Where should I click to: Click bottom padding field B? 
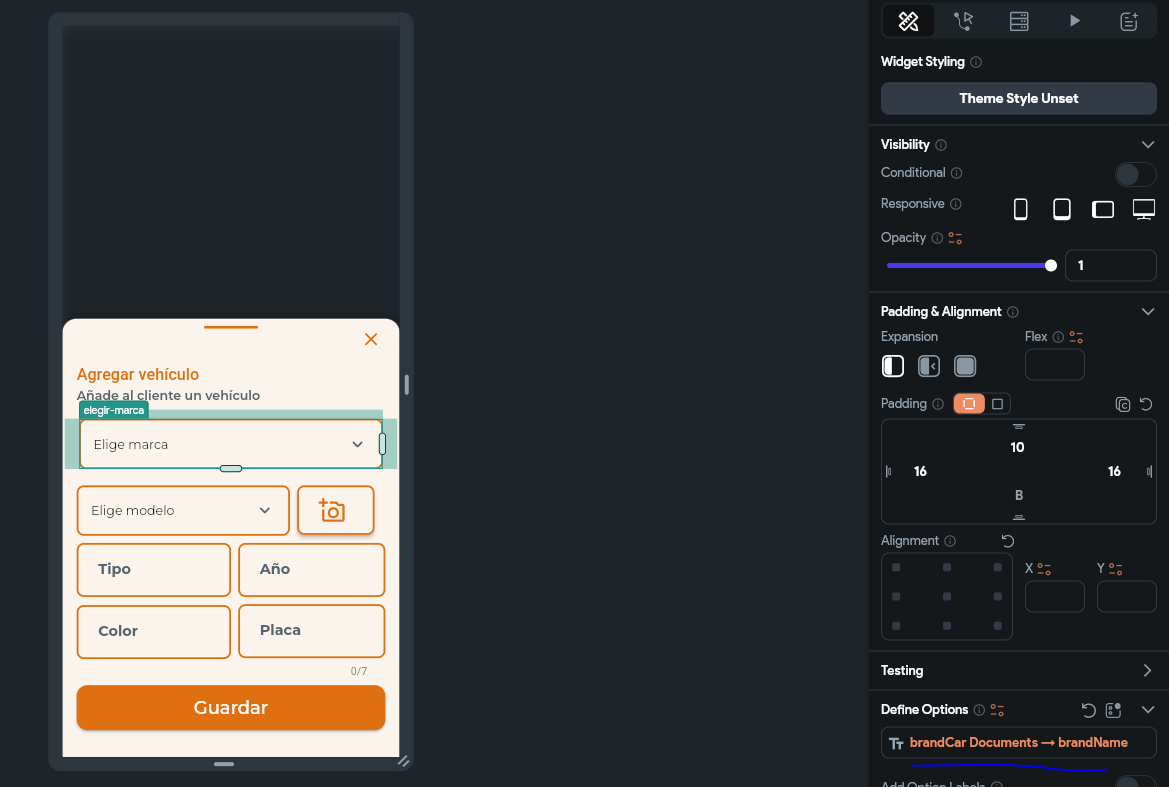pos(1018,496)
